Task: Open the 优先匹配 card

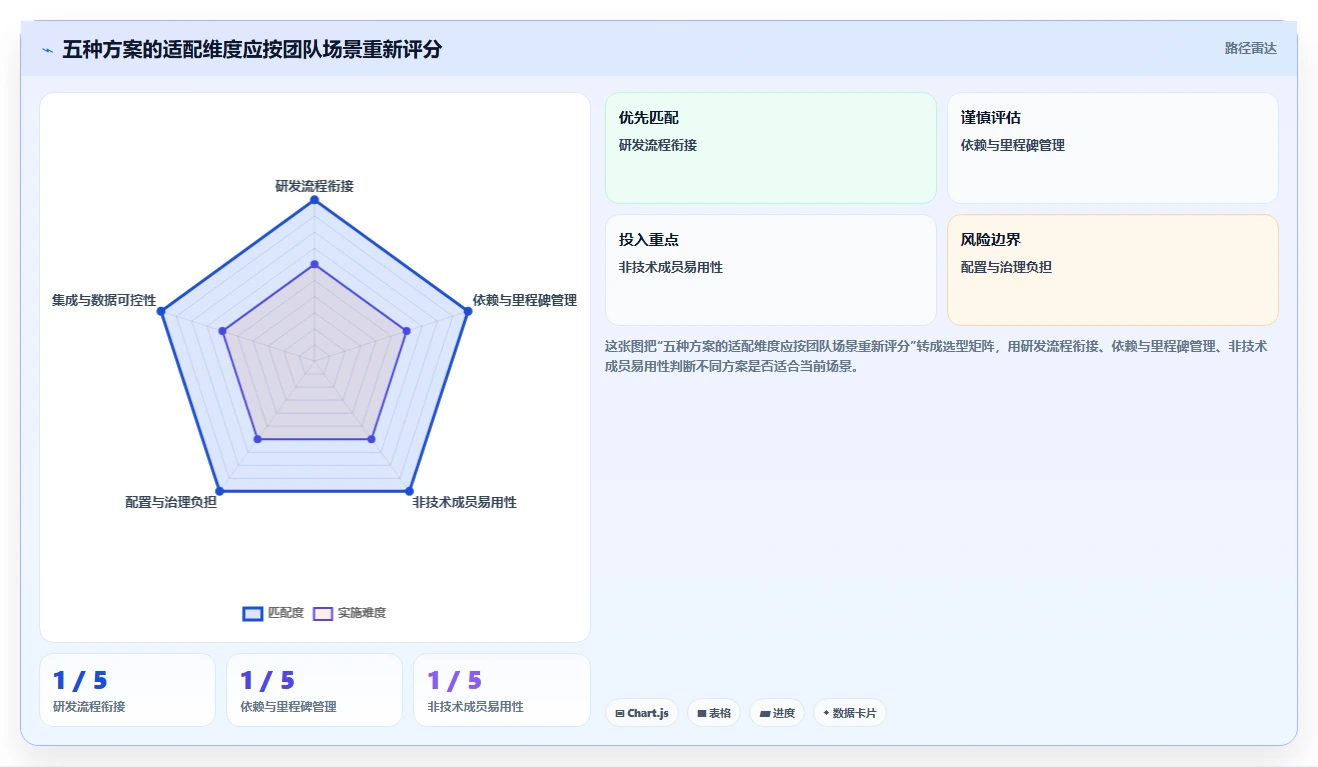Action: click(x=771, y=148)
